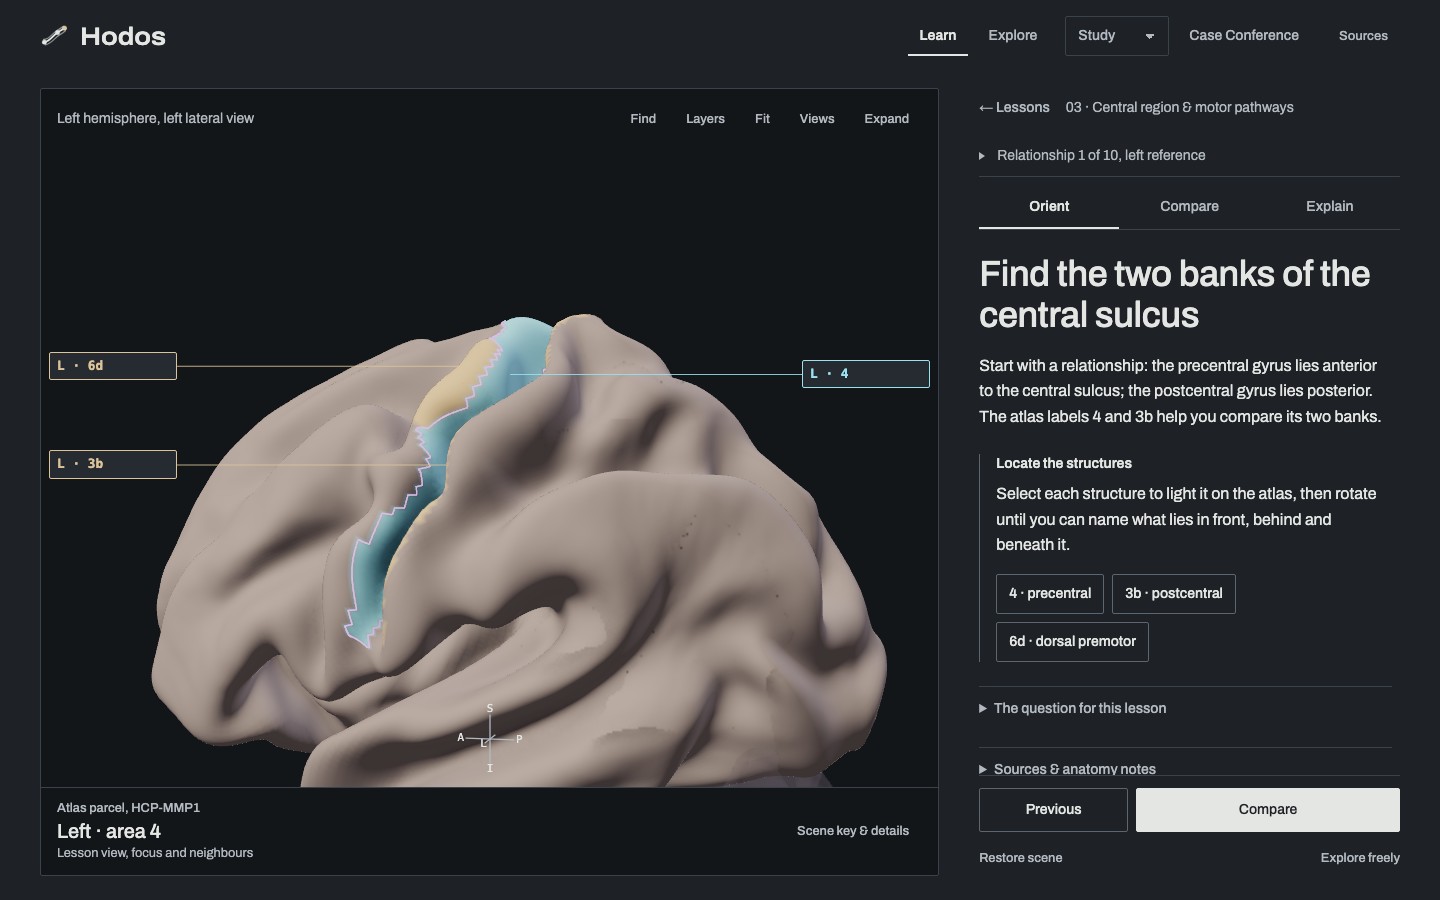Highlight the 6d · dorsal premotor structure
This screenshot has height=900, width=1440.
click(1072, 642)
